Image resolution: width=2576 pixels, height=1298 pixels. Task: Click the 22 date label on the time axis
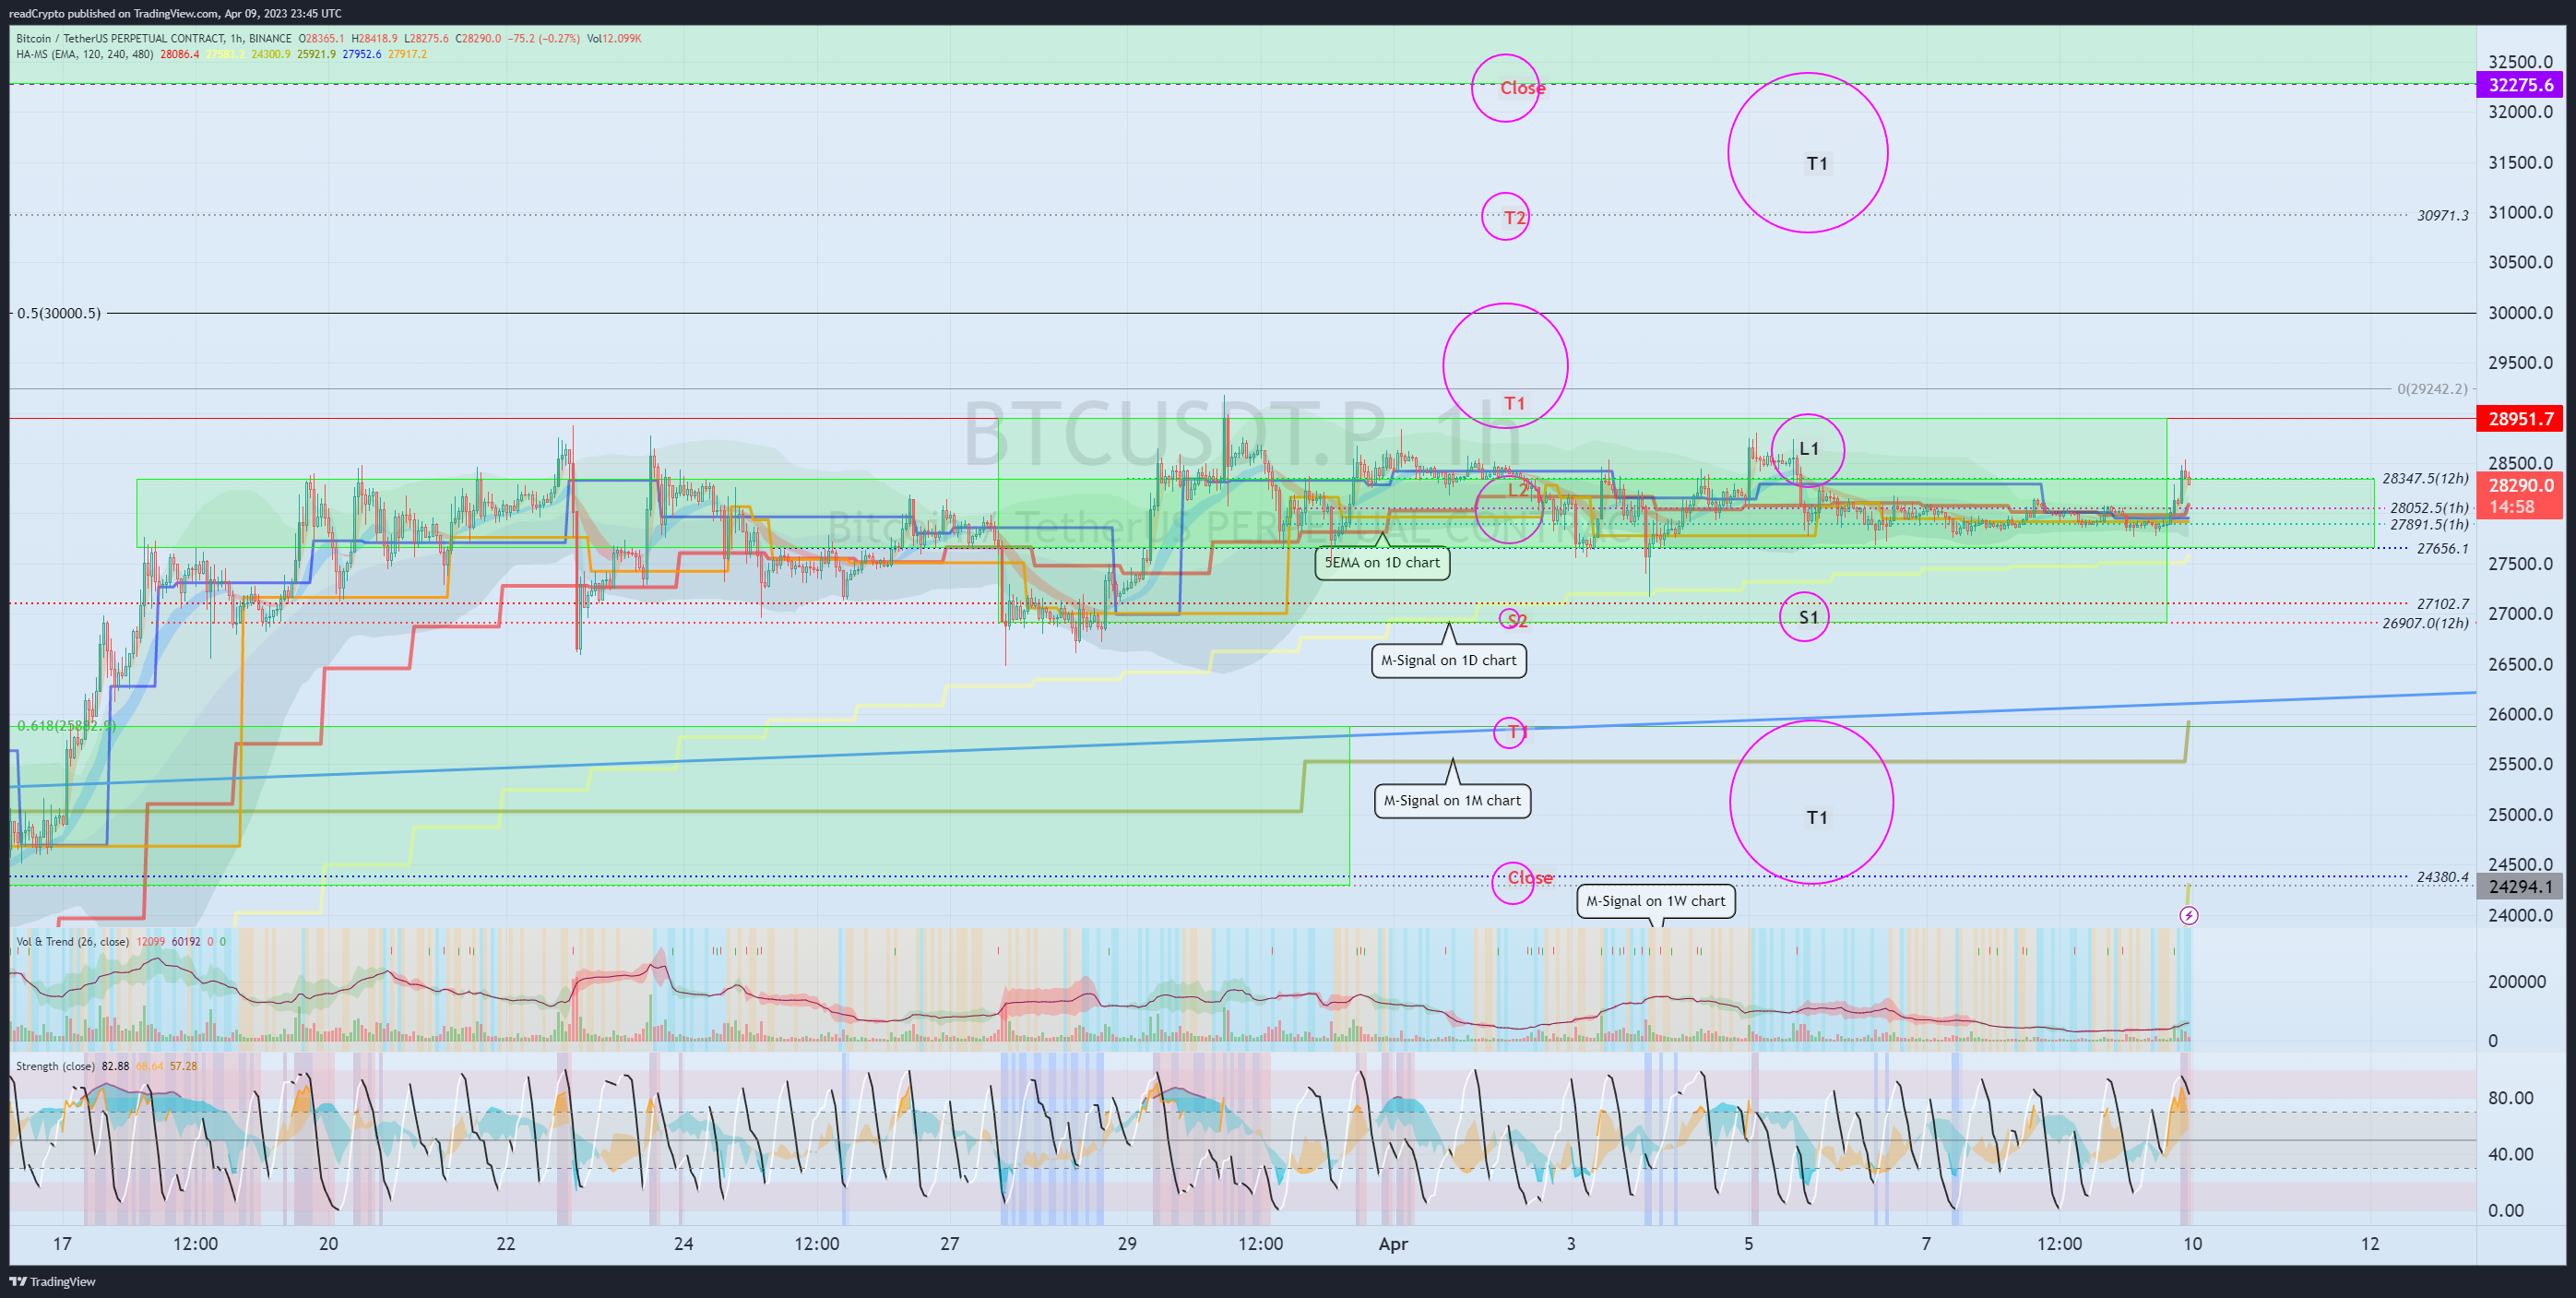[x=506, y=1244]
